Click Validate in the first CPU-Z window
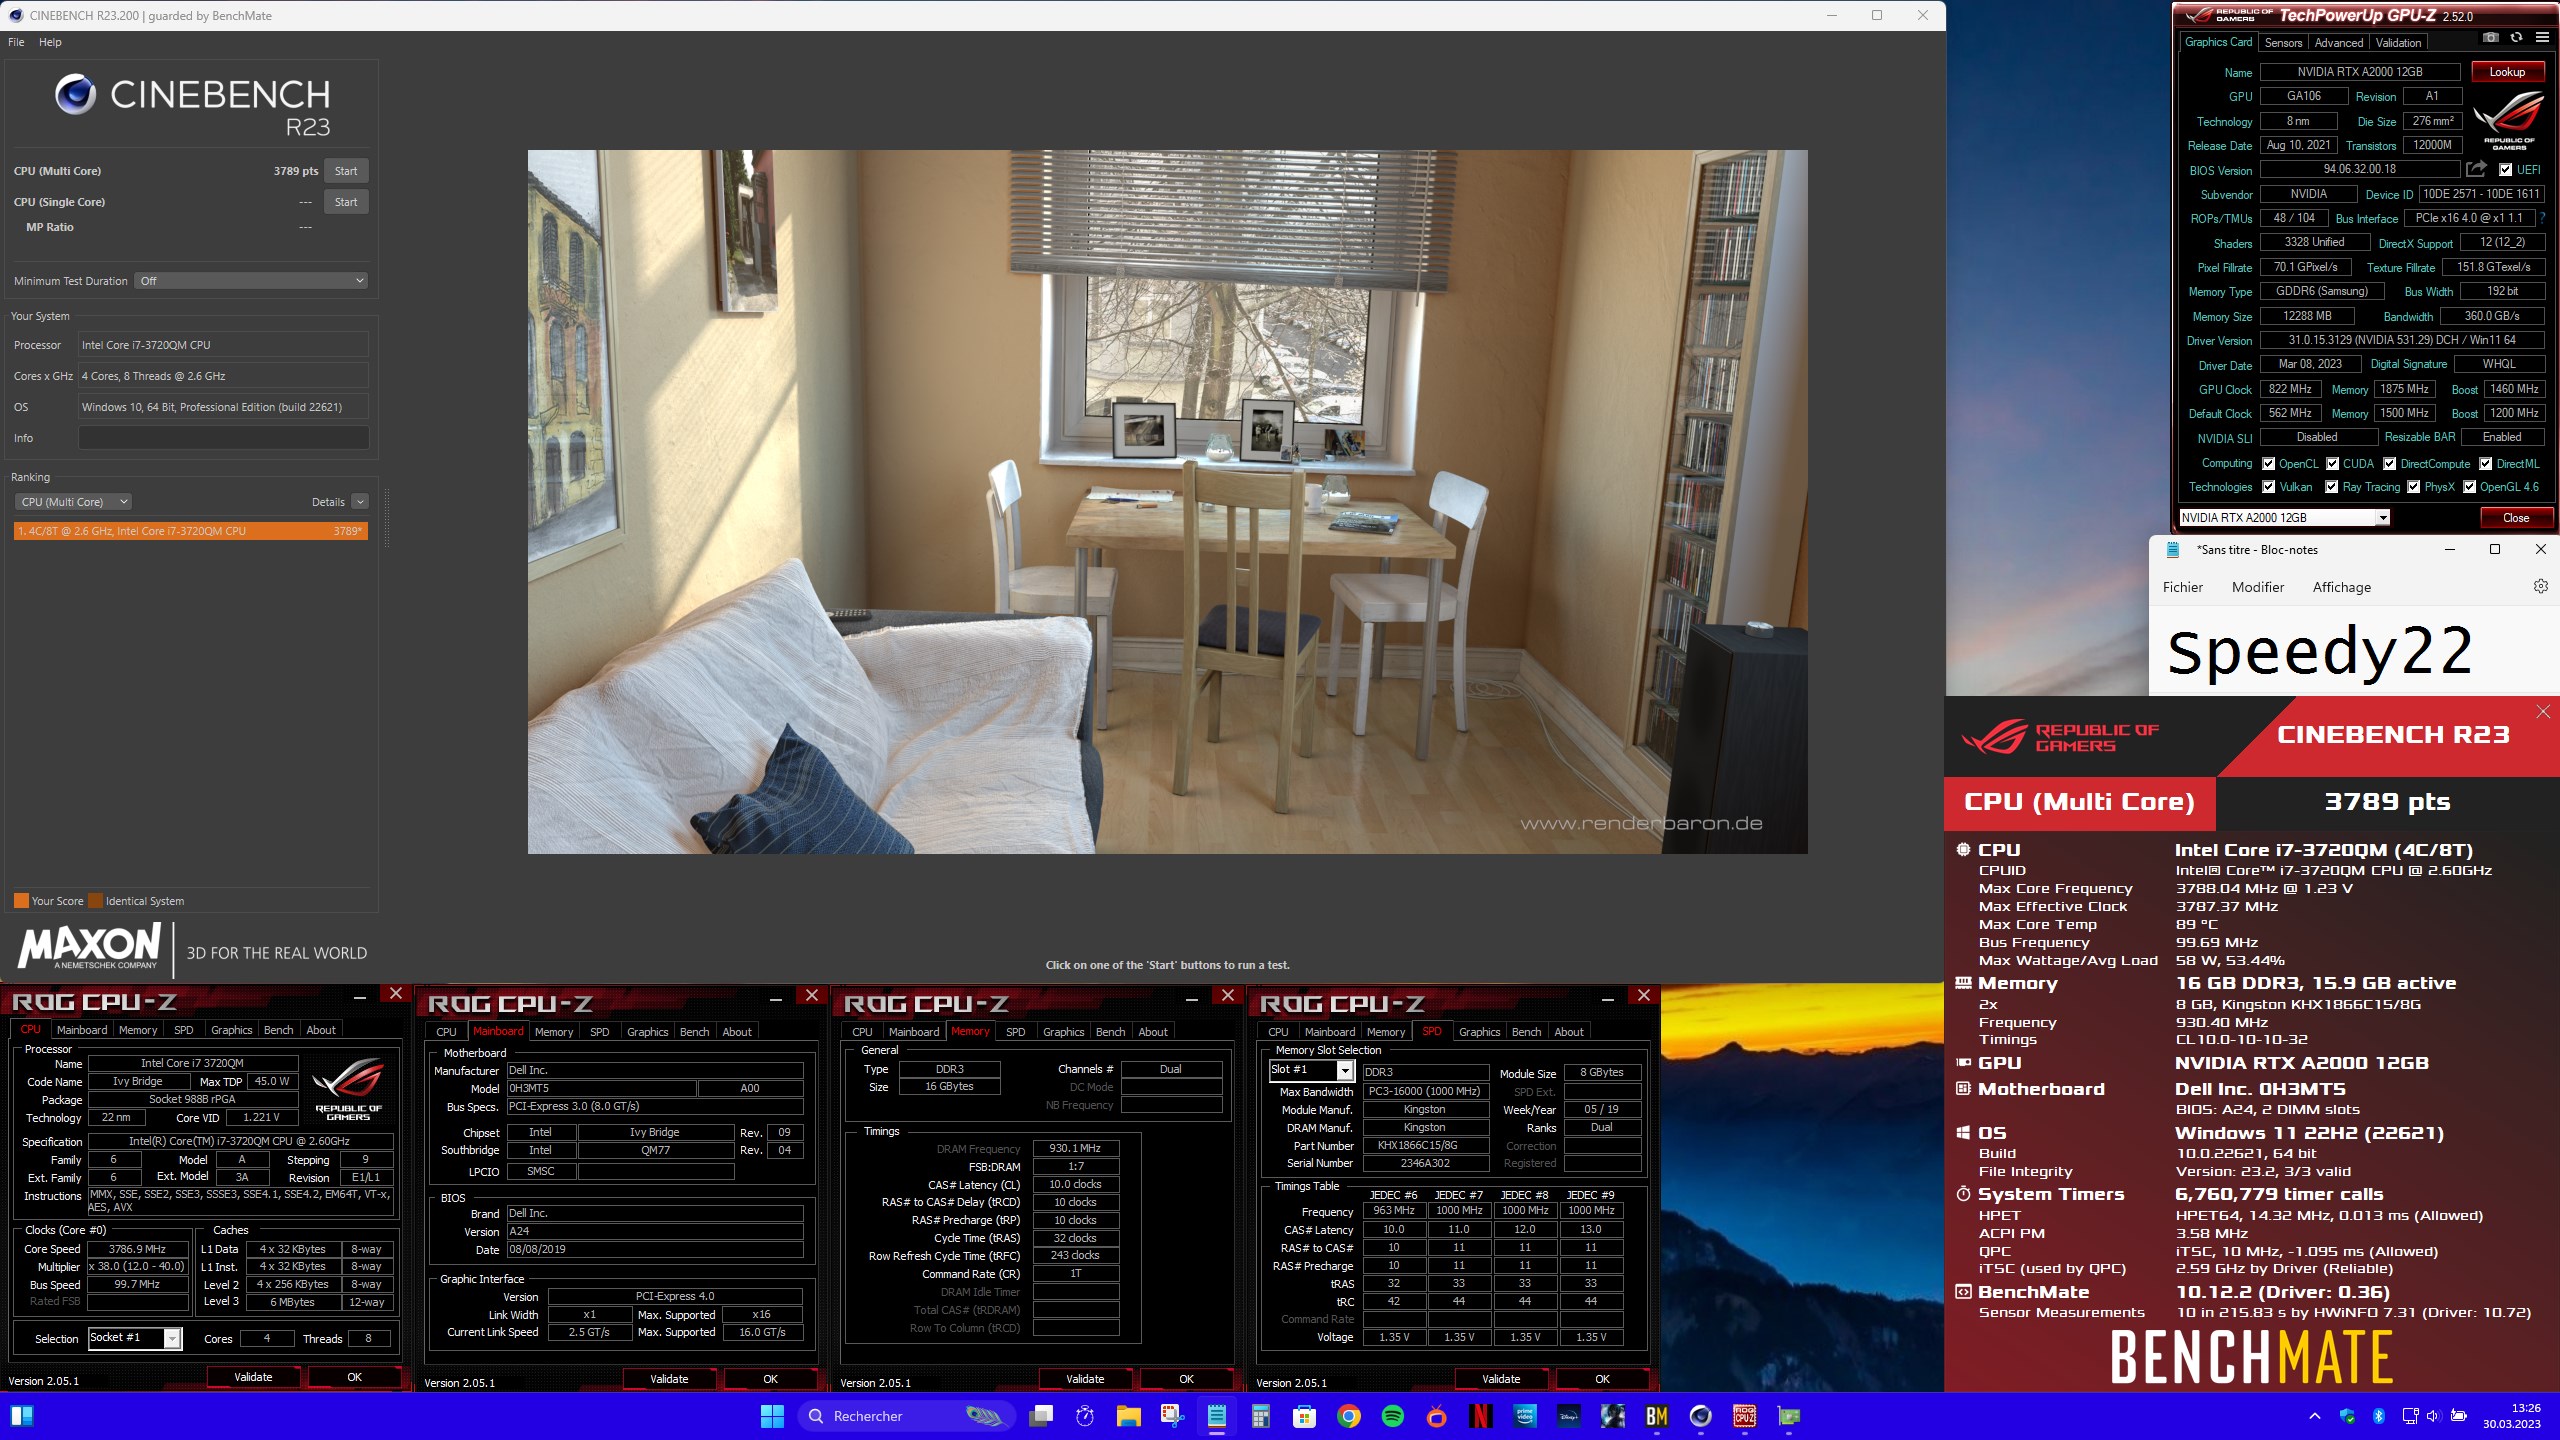The height and width of the screenshot is (1440, 2560). click(253, 1377)
